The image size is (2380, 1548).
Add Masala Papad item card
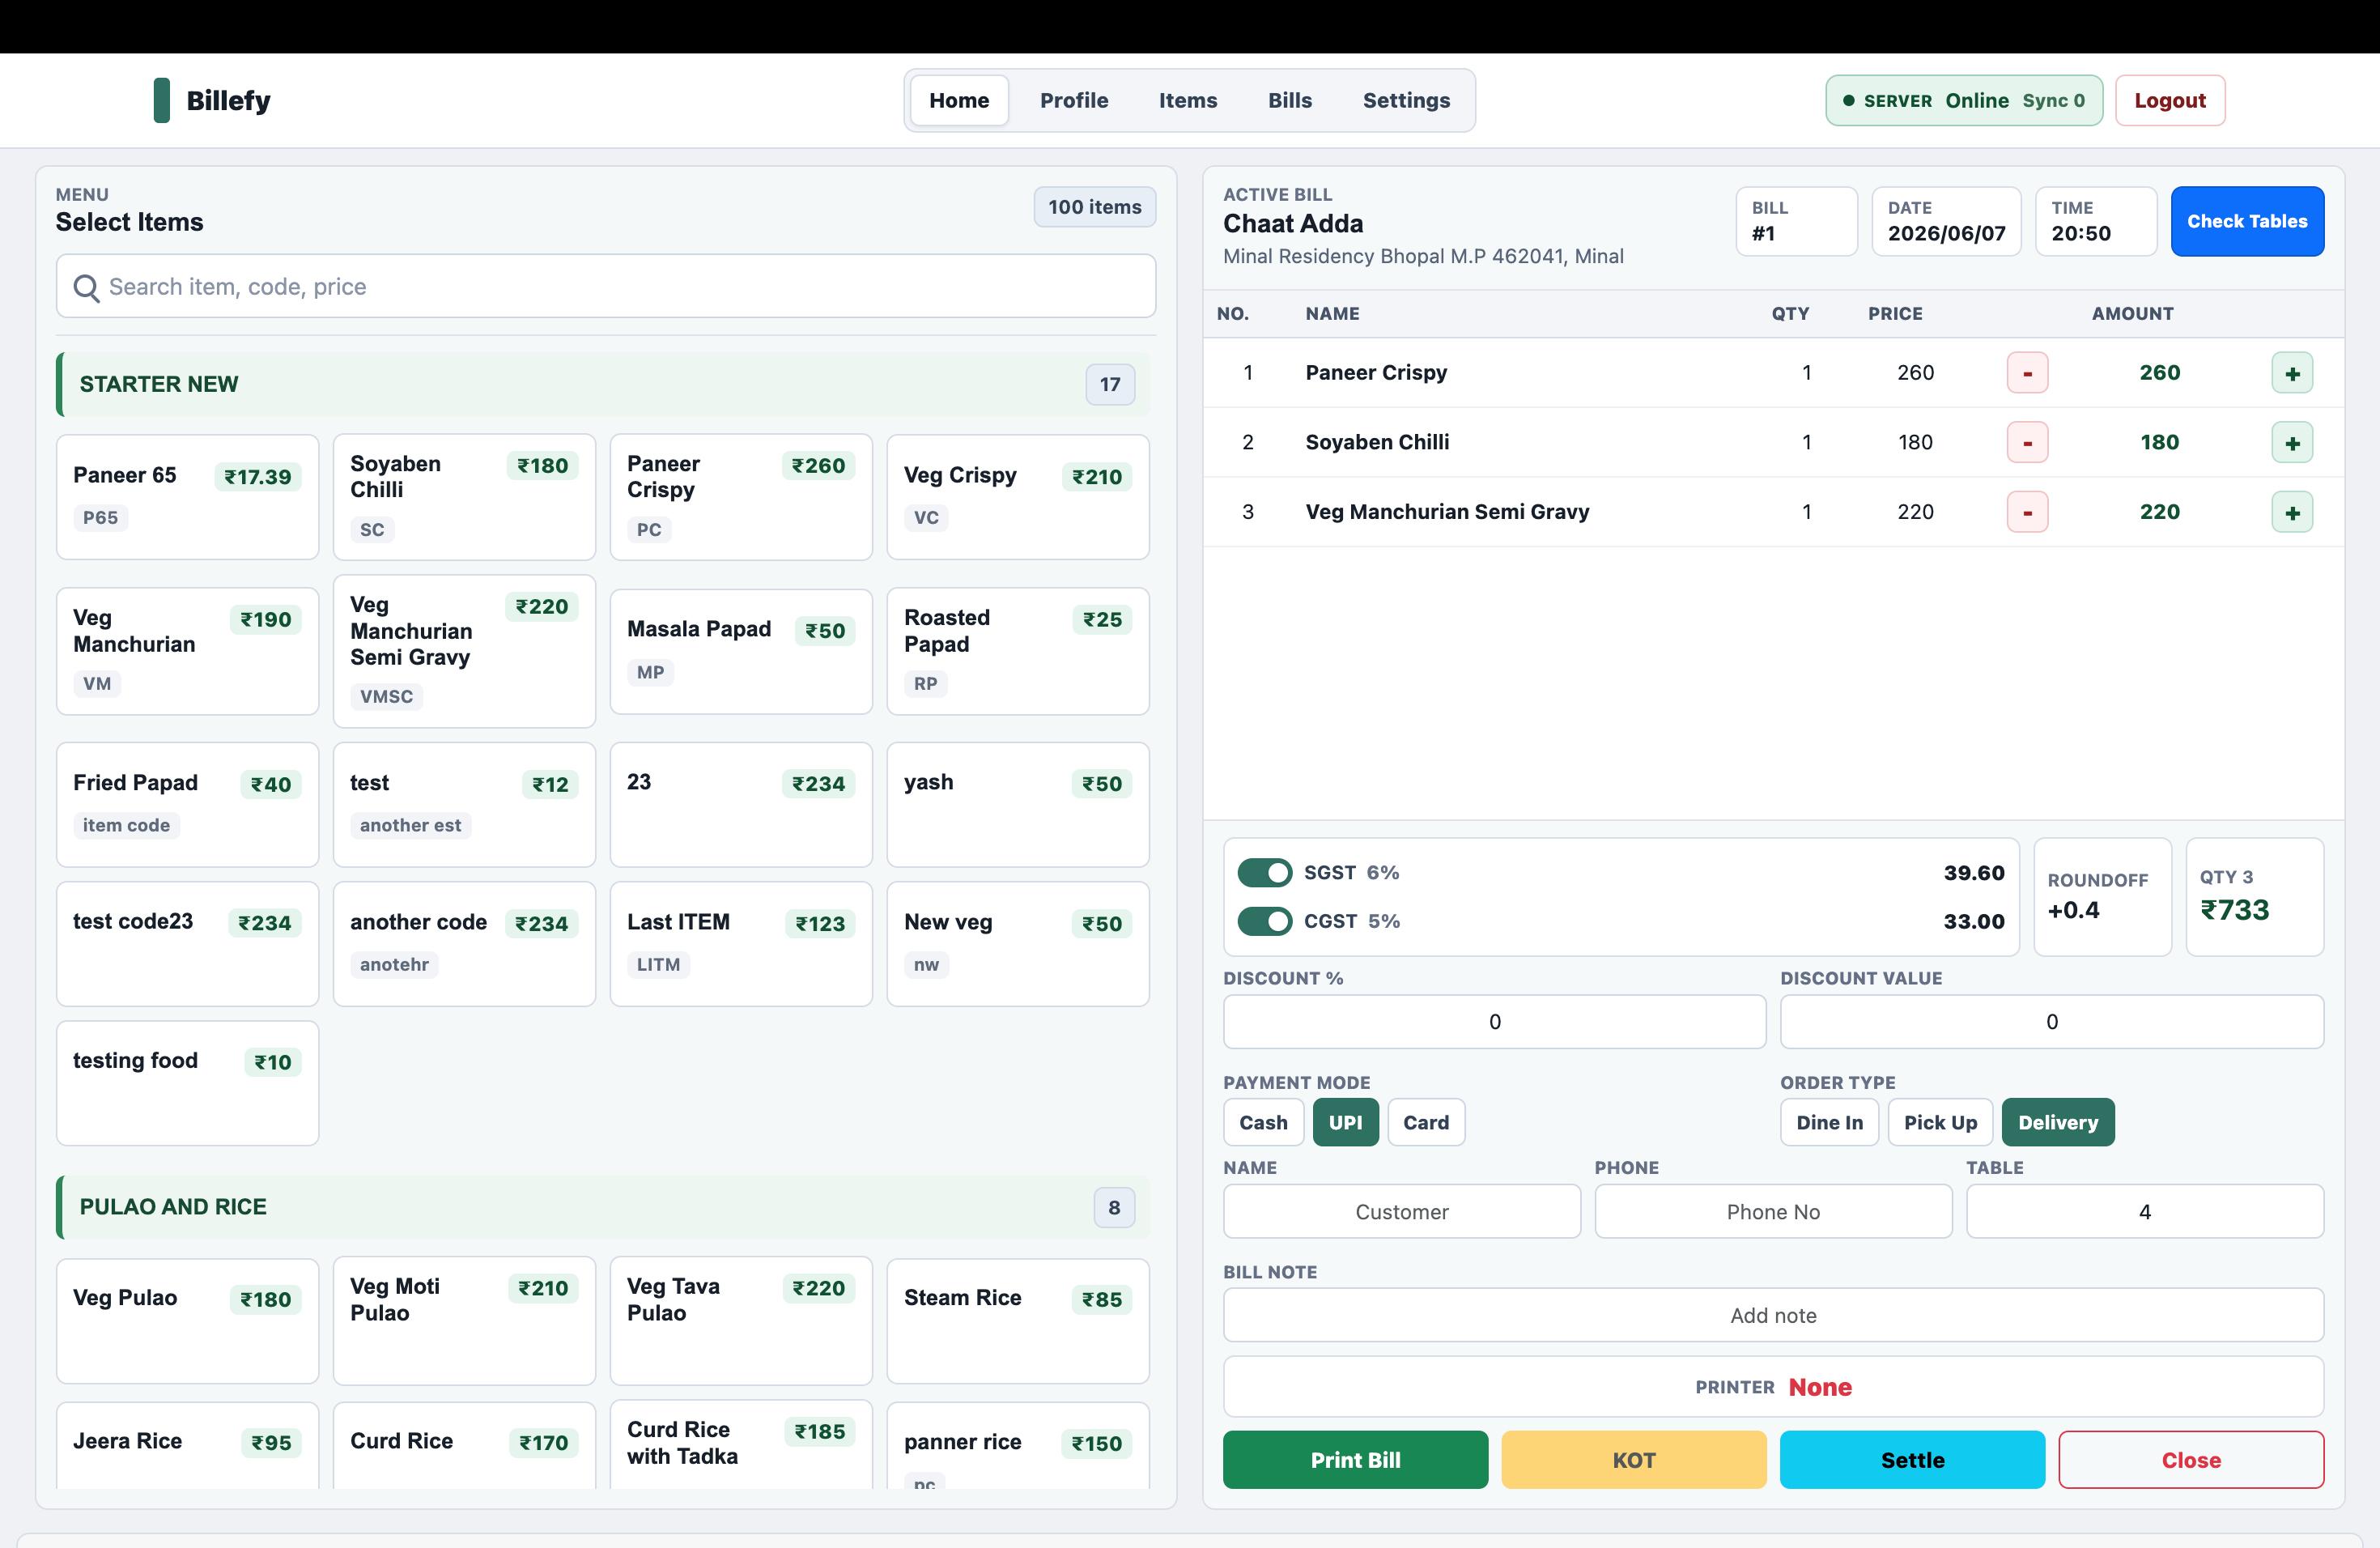[741, 651]
